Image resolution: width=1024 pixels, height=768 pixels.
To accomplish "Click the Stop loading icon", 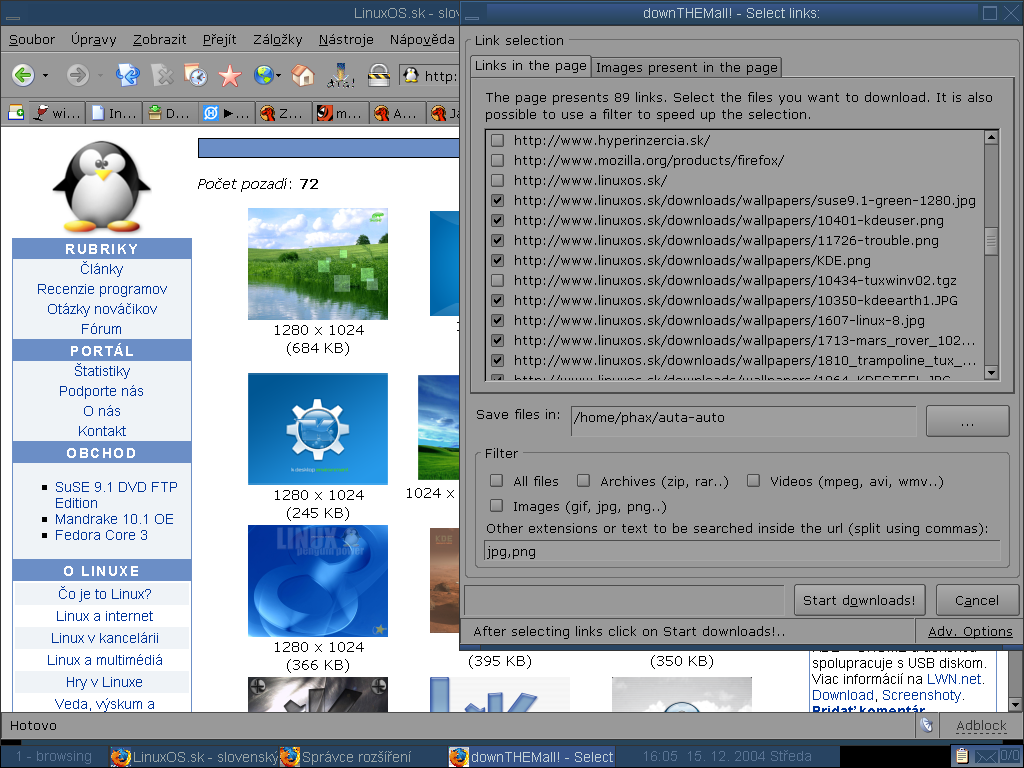I will [162, 76].
